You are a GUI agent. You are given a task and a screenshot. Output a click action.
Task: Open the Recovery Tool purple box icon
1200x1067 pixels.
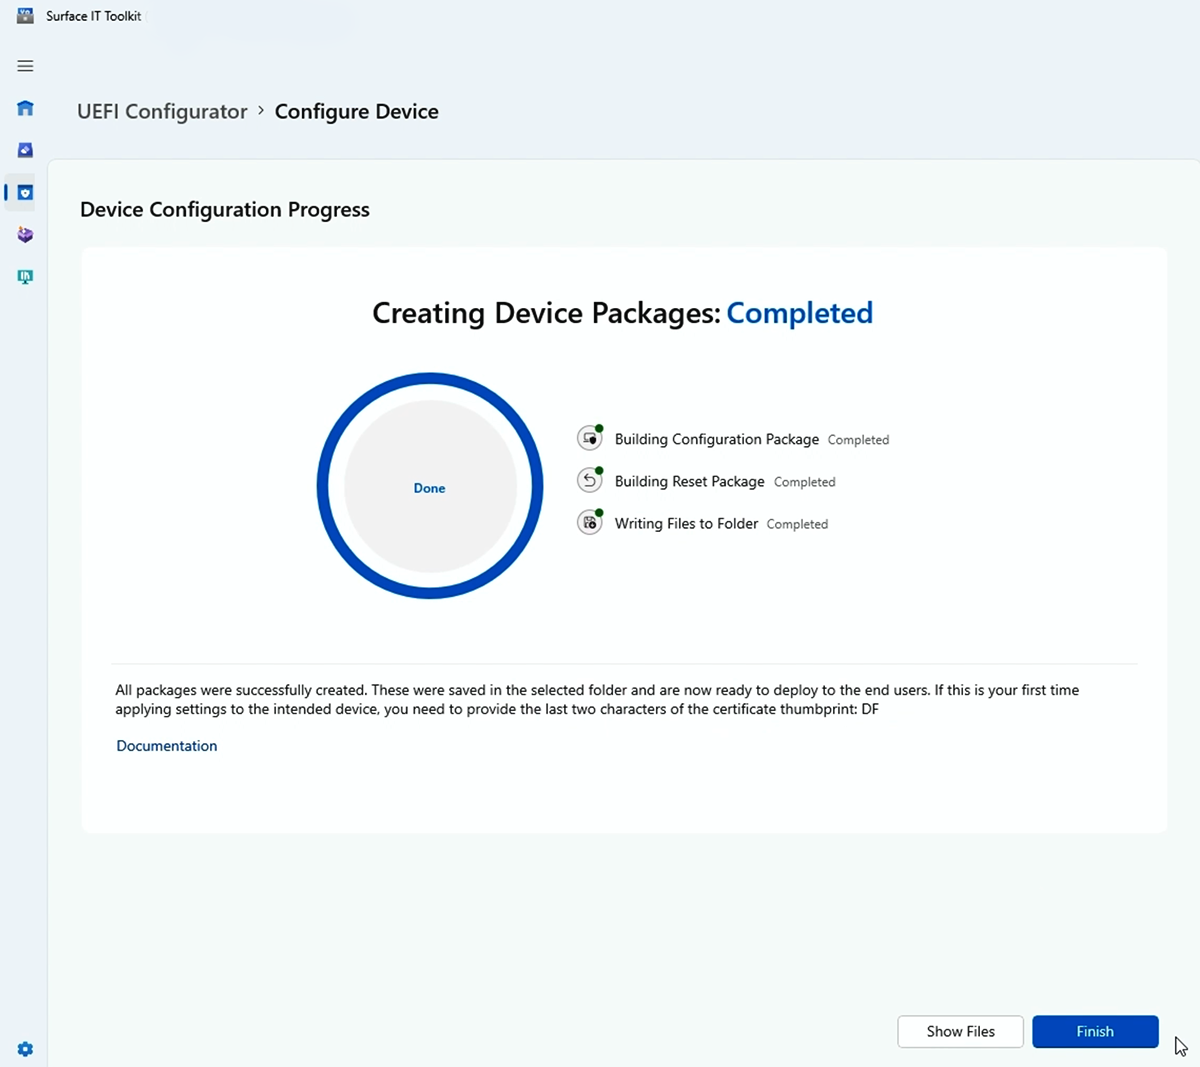click(x=24, y=234)
